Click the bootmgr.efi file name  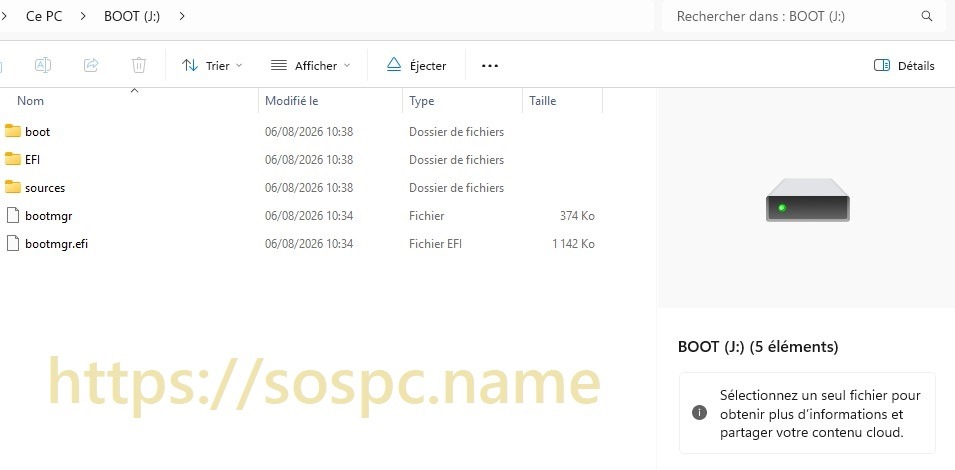[57, 244]
